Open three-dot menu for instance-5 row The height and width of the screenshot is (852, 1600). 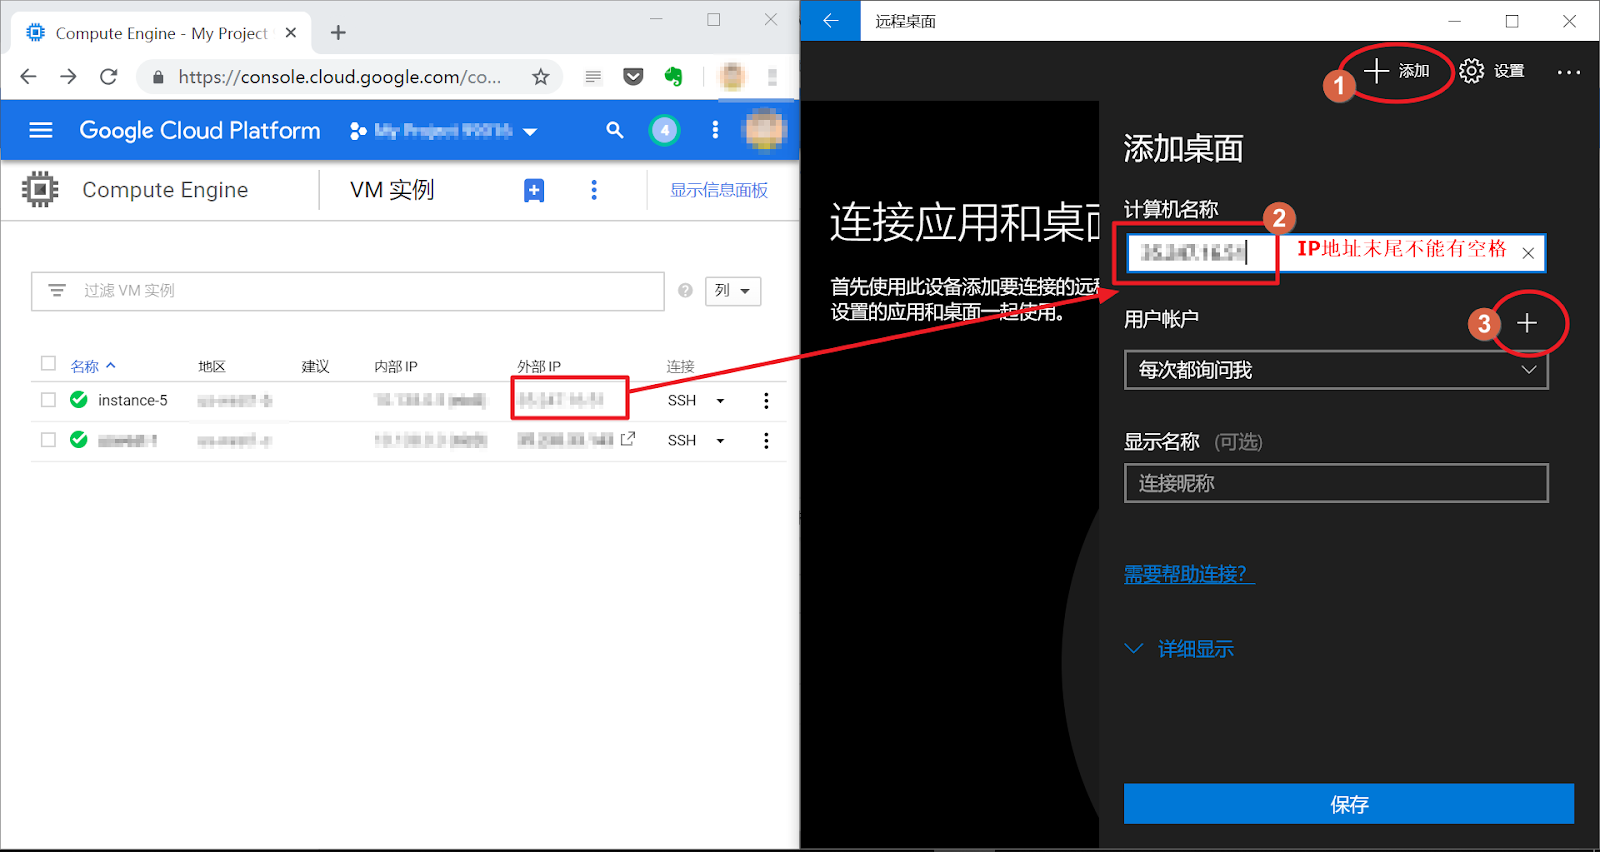coord(766,401)
